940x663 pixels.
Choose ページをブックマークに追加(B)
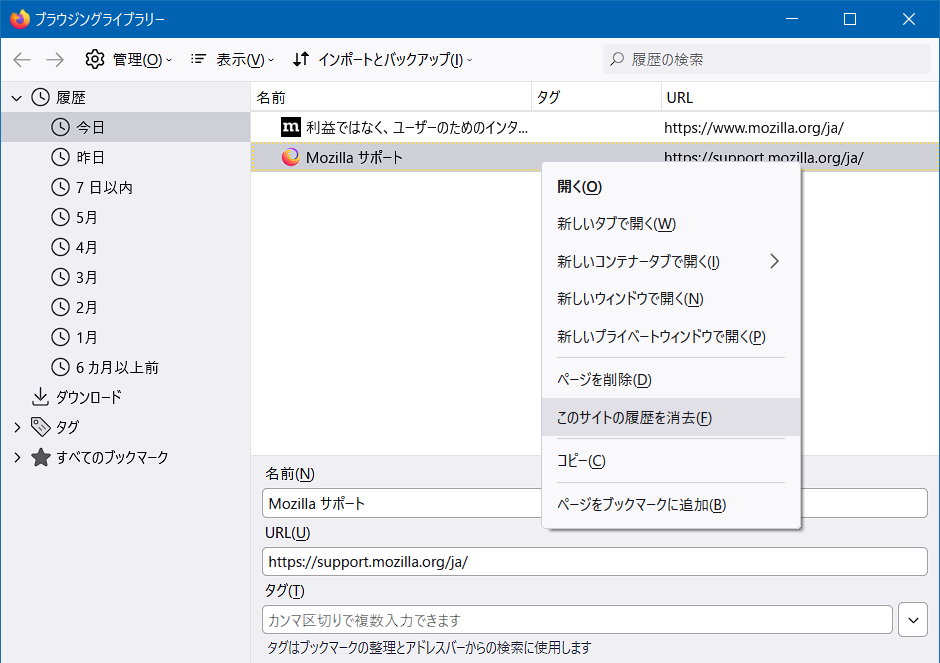pos(671,504)
